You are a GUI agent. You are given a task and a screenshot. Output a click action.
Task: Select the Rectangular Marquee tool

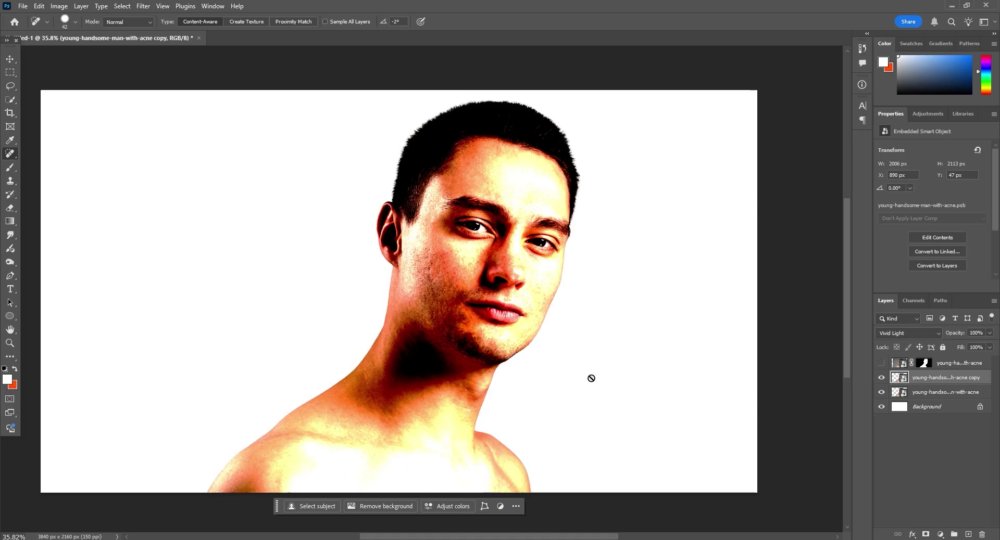tap(10, 72)
